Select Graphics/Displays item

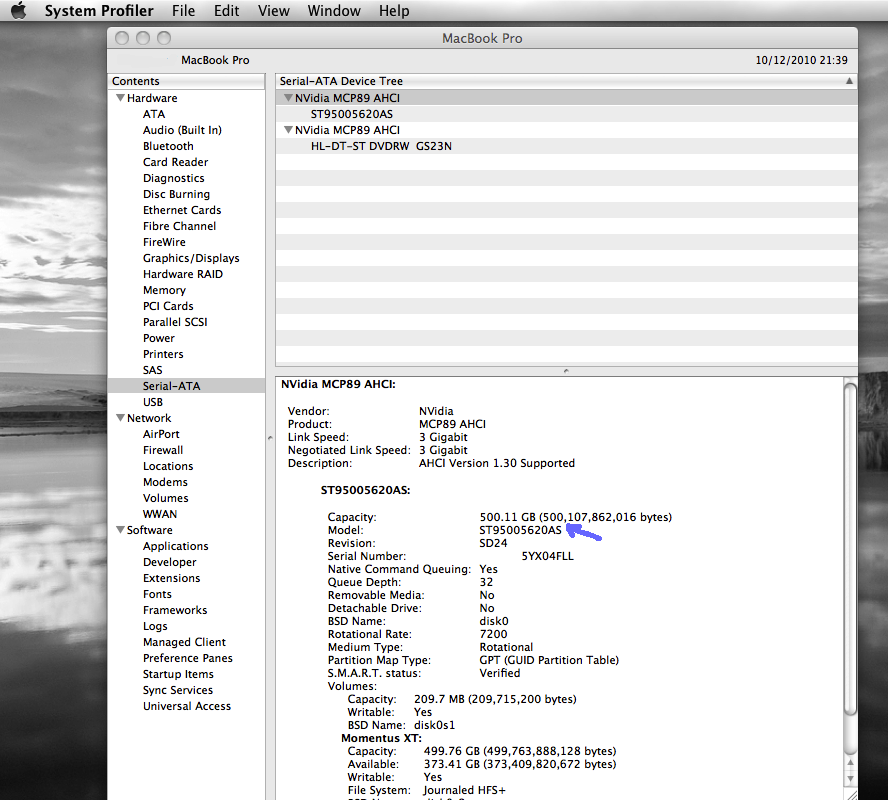[191, 258]
